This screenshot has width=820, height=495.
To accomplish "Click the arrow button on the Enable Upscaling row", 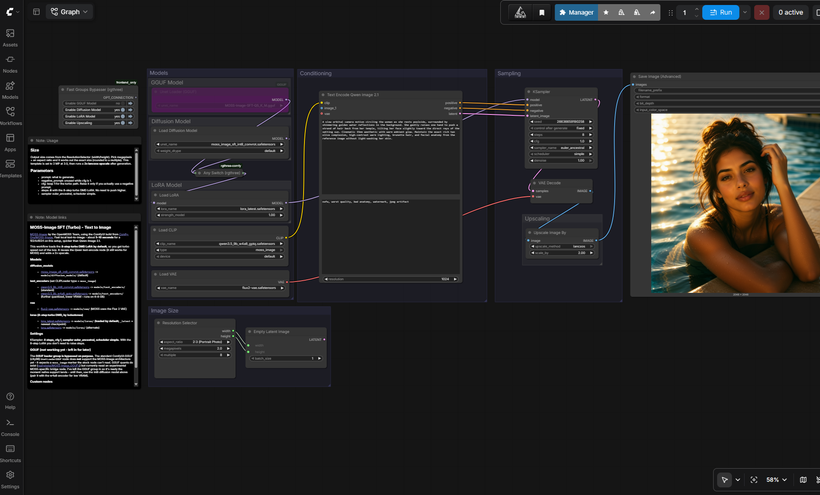I will 131,123.
